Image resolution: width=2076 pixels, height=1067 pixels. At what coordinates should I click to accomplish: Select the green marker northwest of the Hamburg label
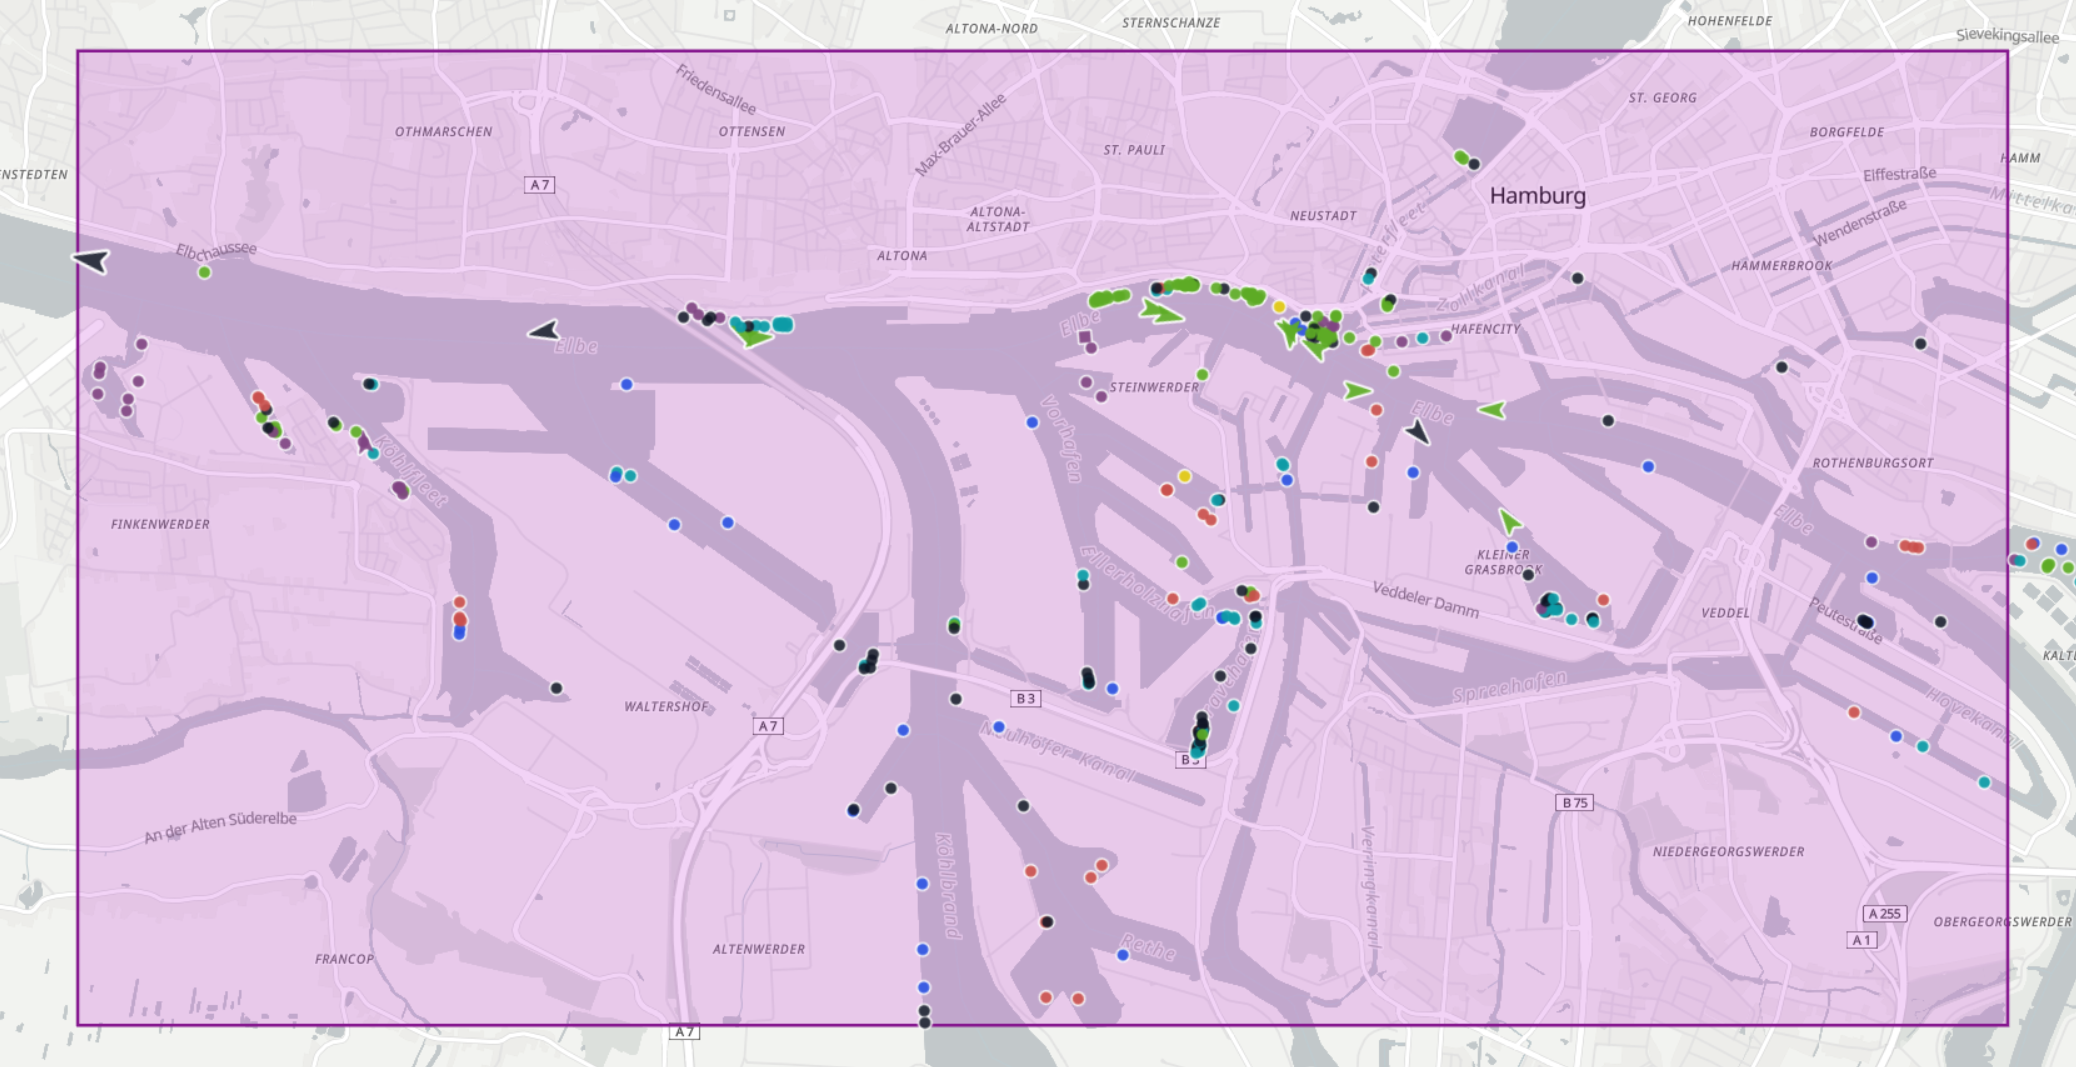1461,157
